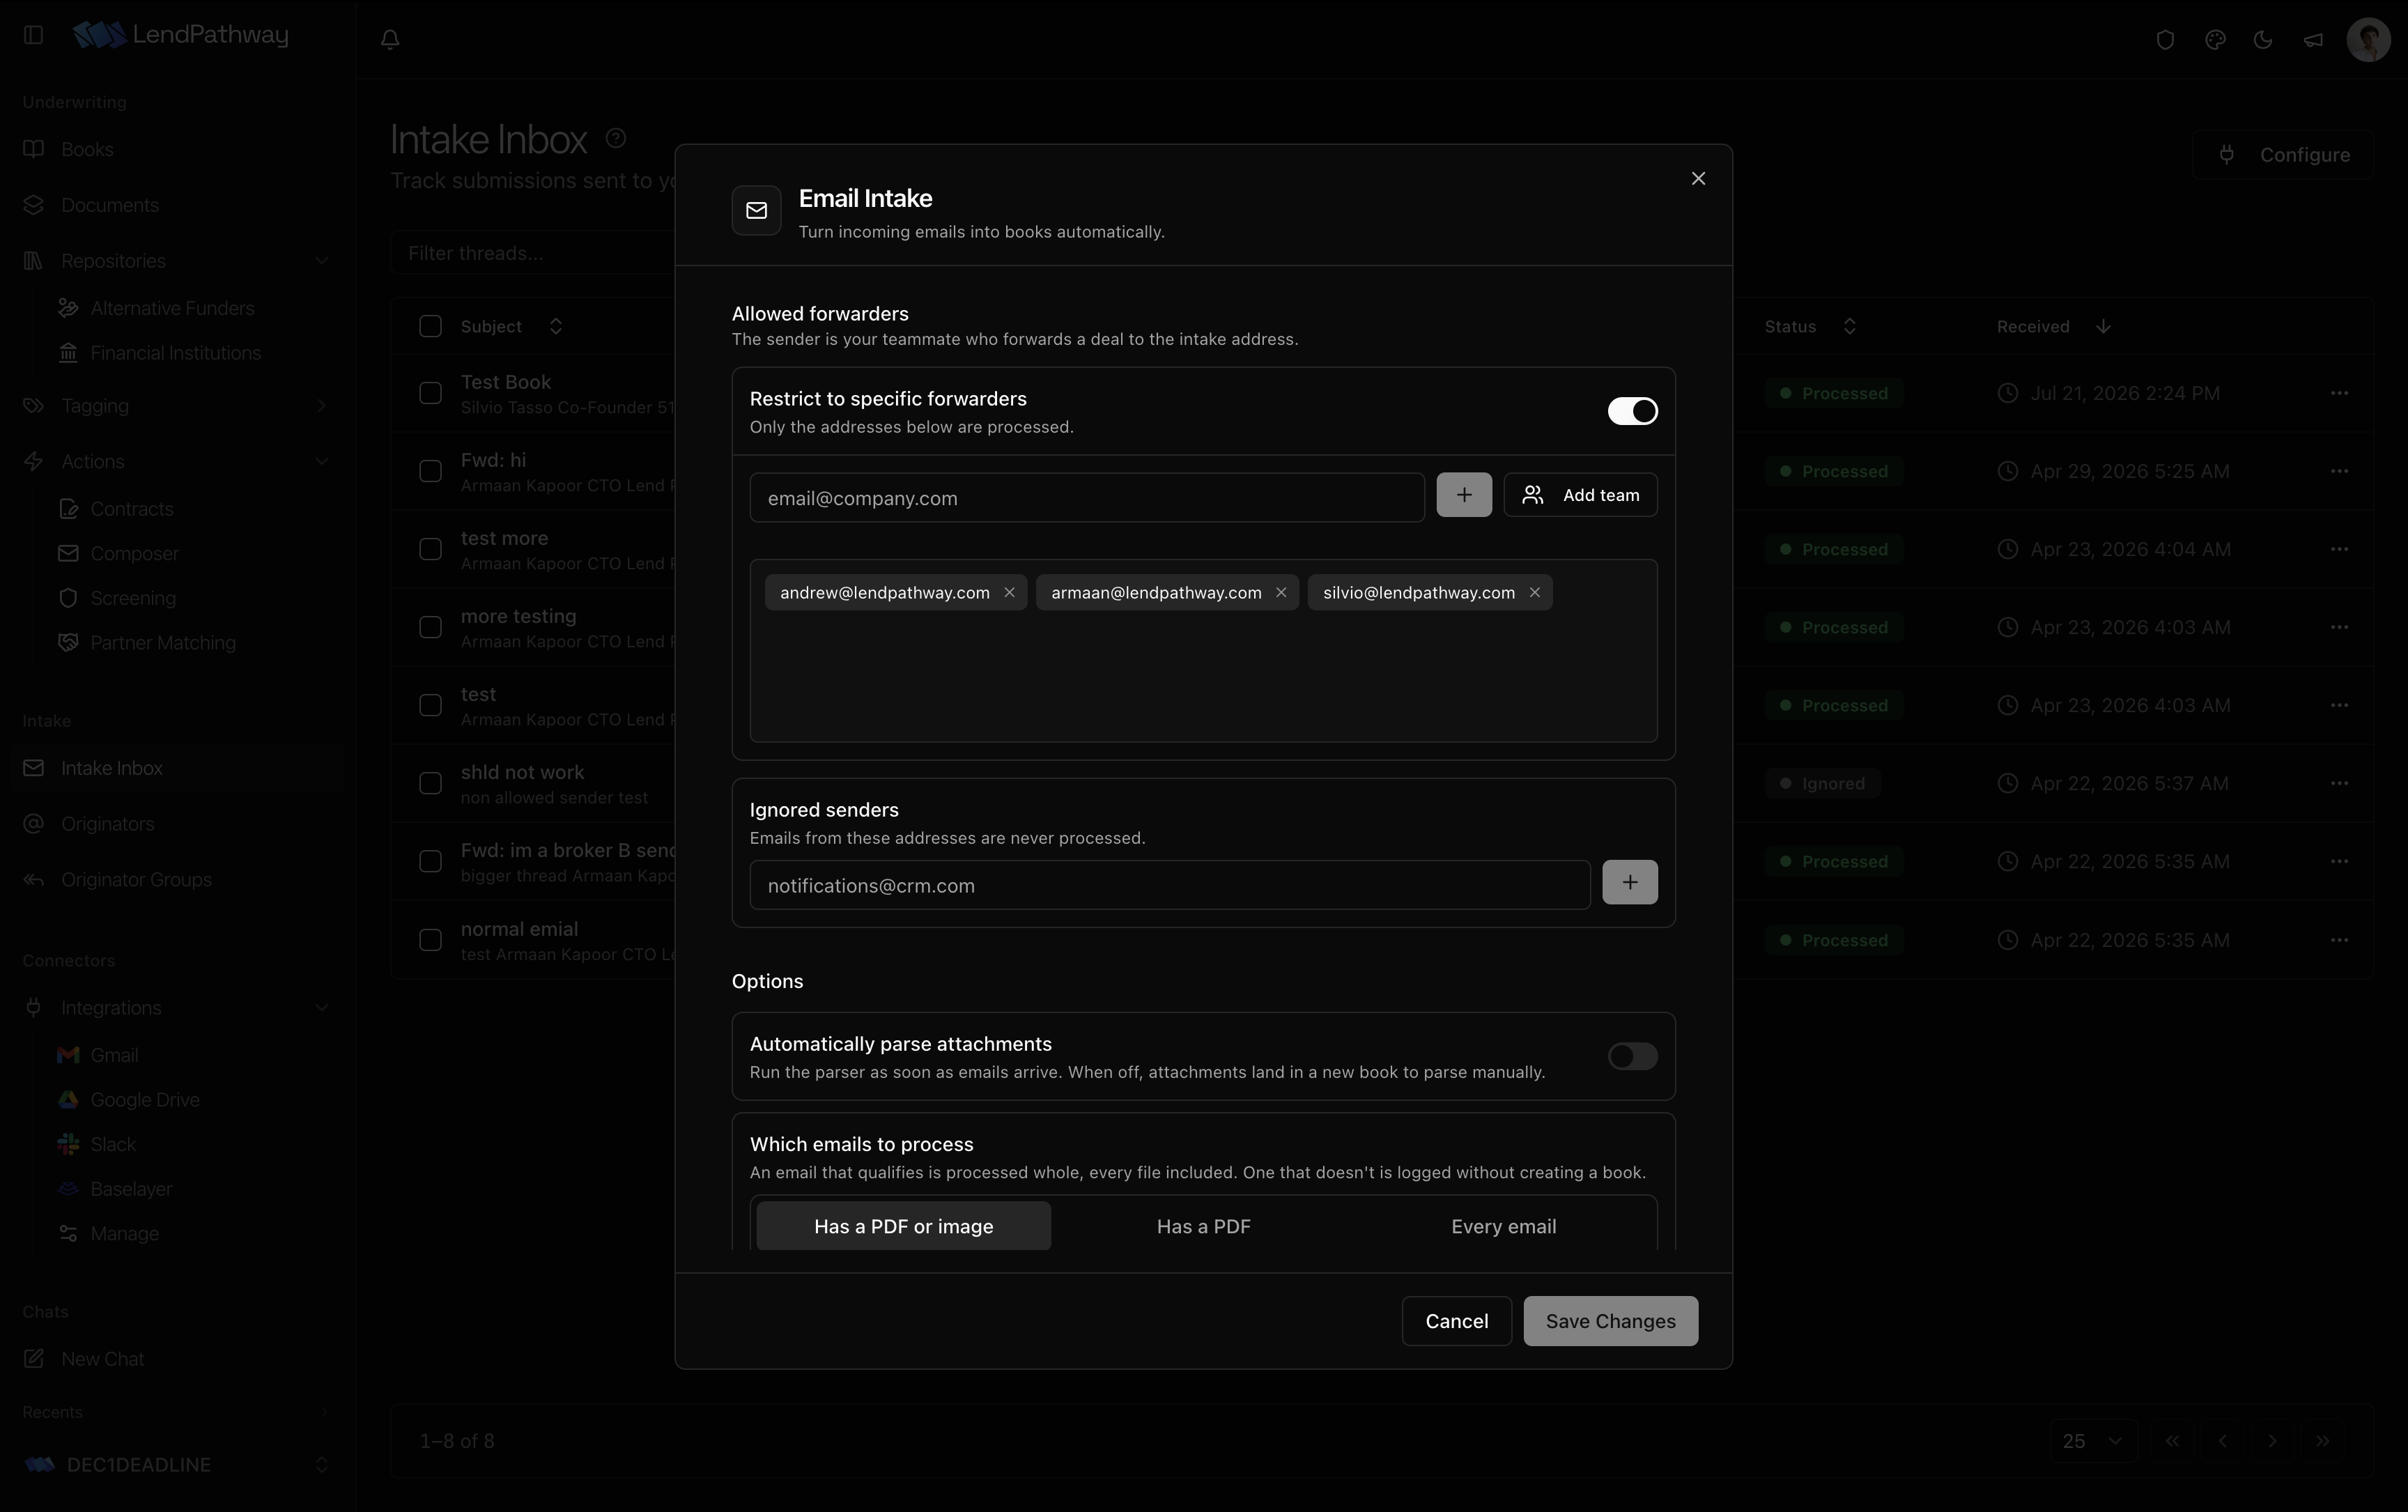The image size is (2408, 1512).
Task: Select the Has a PDF or image option
Action: [x=903, y=1226]
